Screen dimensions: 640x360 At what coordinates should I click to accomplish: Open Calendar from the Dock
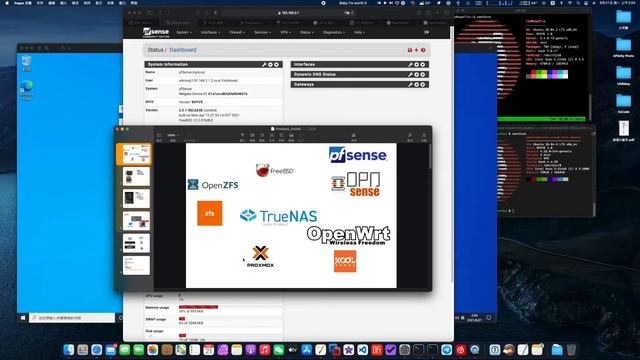pos(209,350)
